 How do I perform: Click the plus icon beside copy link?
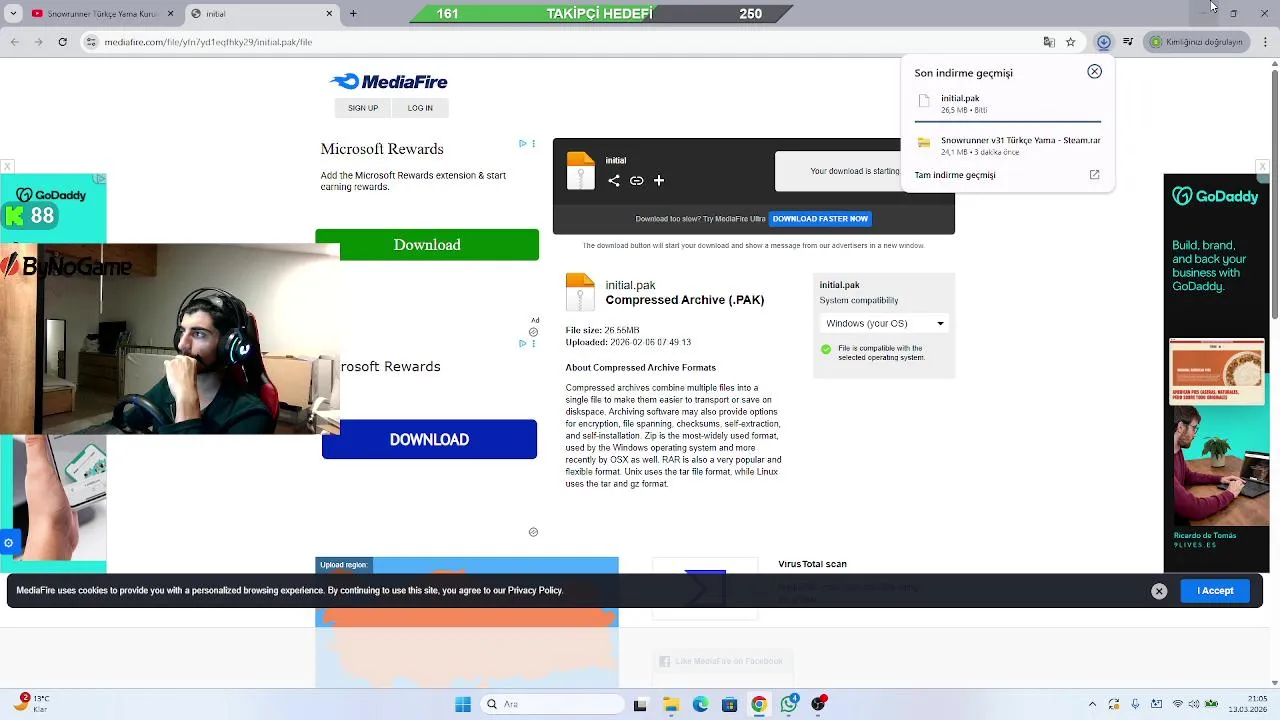(659, 181)
